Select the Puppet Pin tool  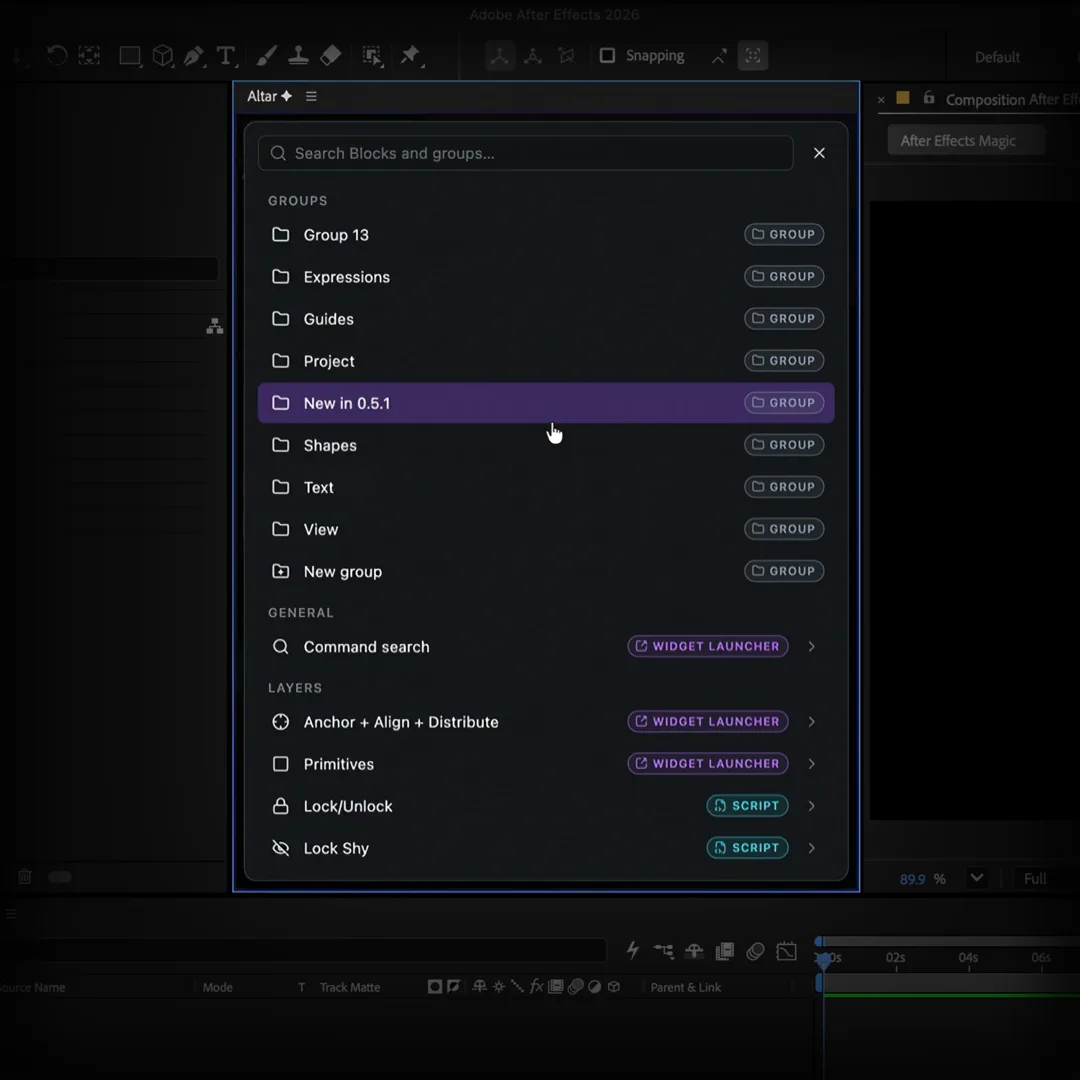[411, 56]
